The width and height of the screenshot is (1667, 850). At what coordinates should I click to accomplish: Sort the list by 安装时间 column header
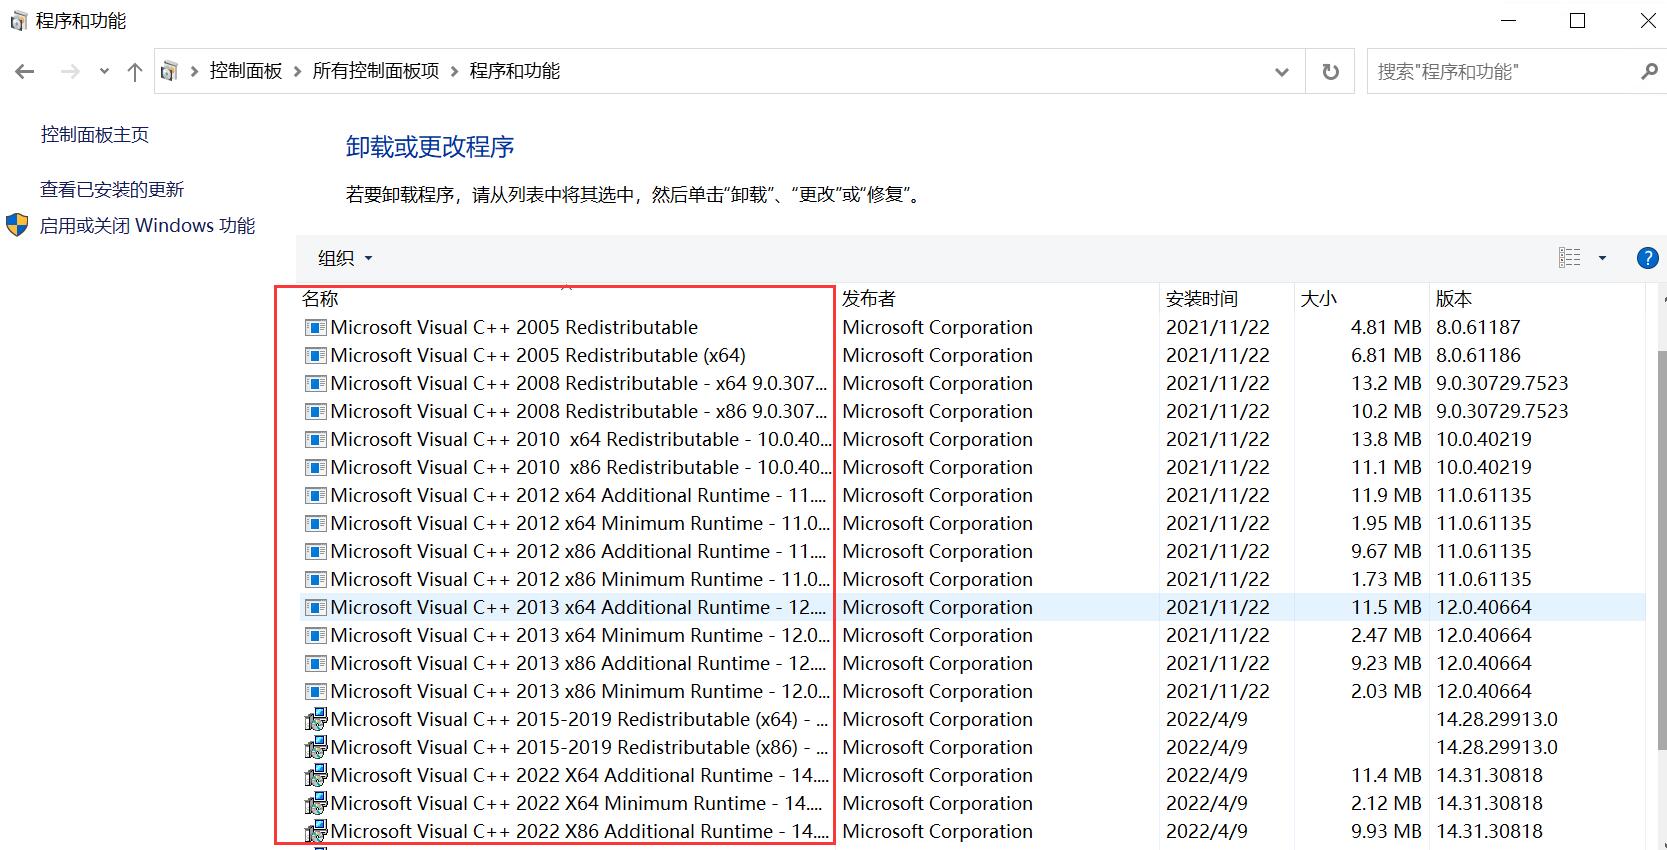pos(1201,299)
